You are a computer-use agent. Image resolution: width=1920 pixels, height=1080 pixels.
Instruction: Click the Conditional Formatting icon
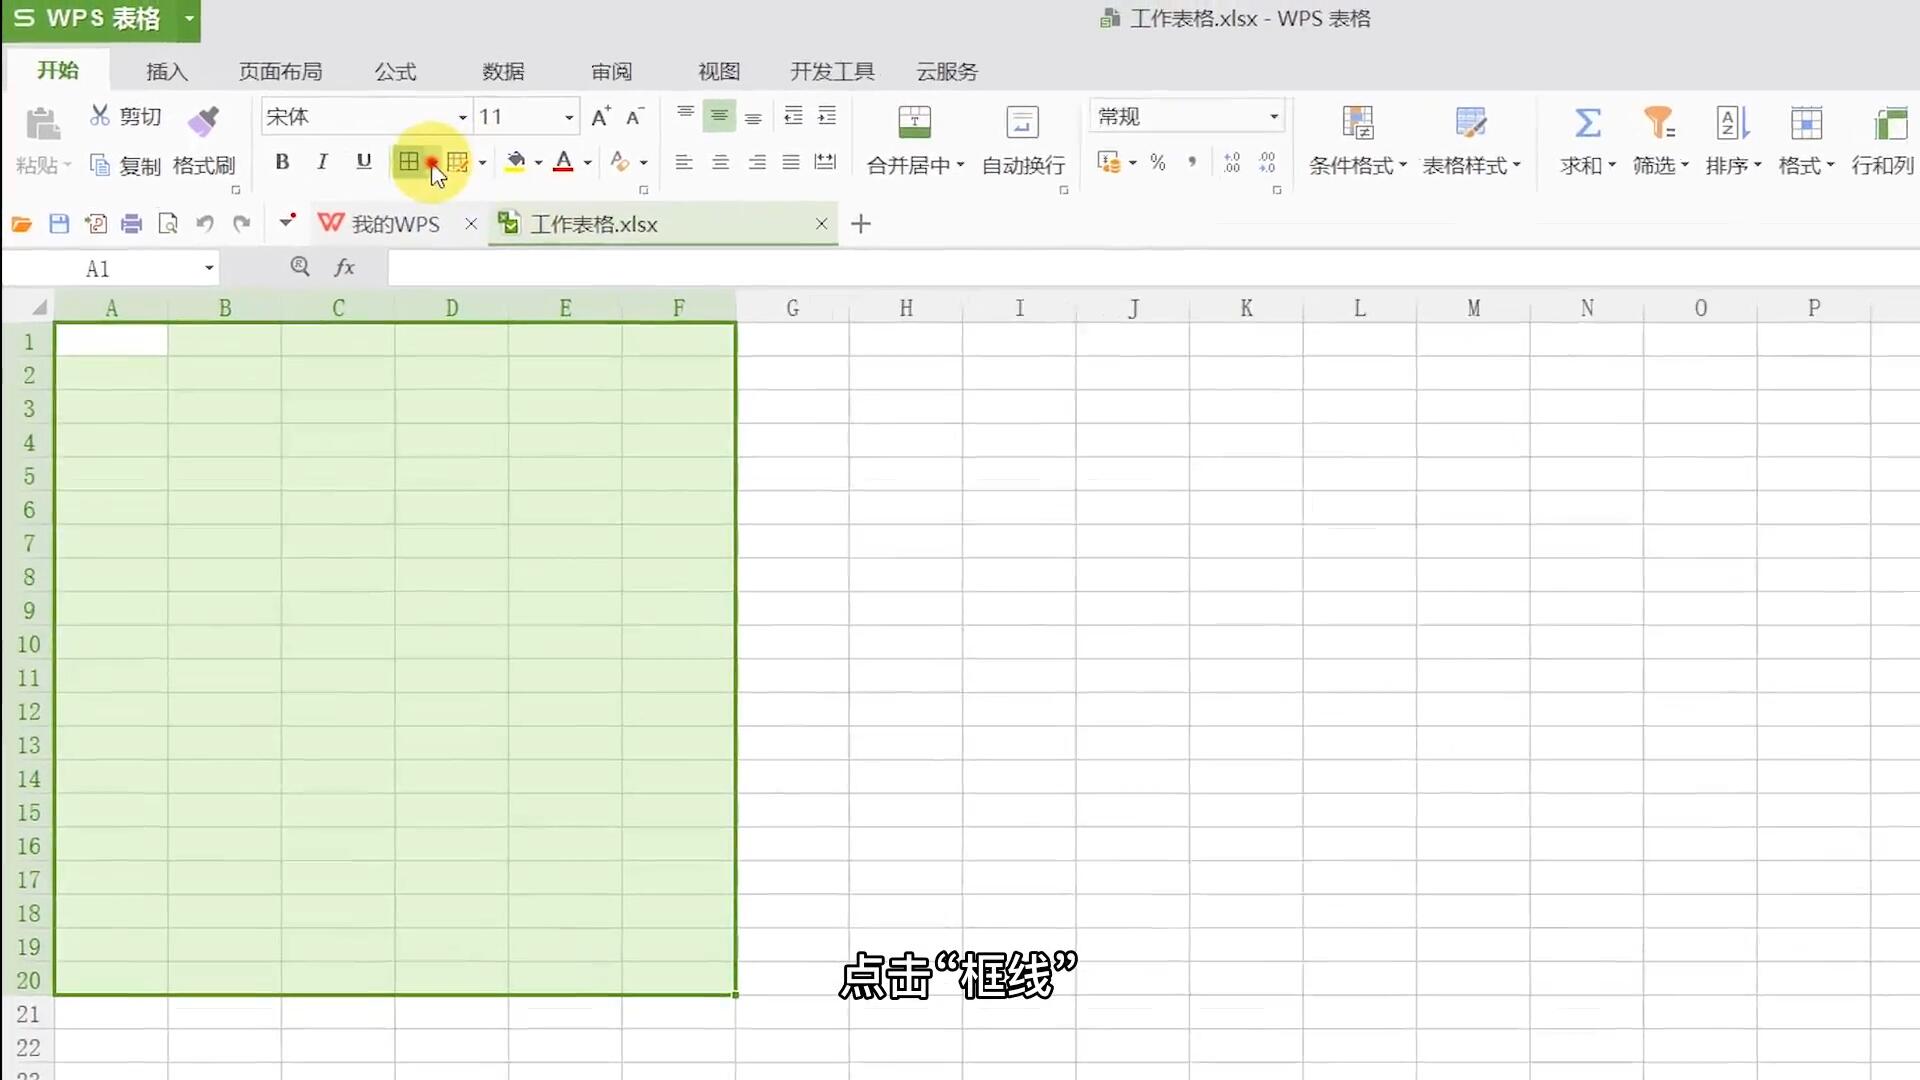tap(1357, 123)
